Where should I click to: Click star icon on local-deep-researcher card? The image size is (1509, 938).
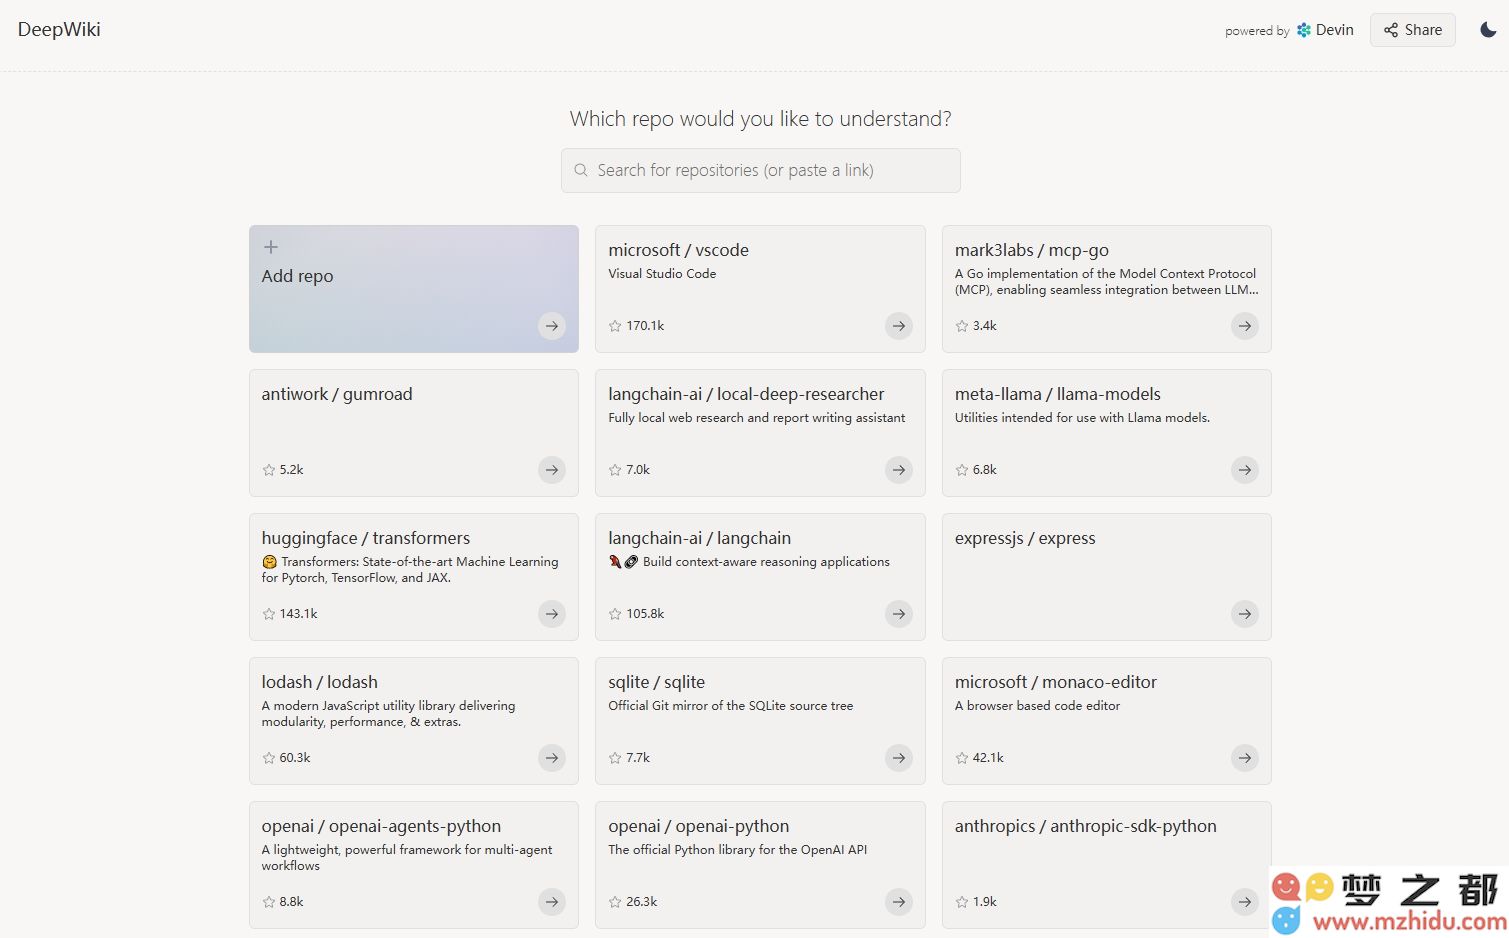tap(615, 470)
